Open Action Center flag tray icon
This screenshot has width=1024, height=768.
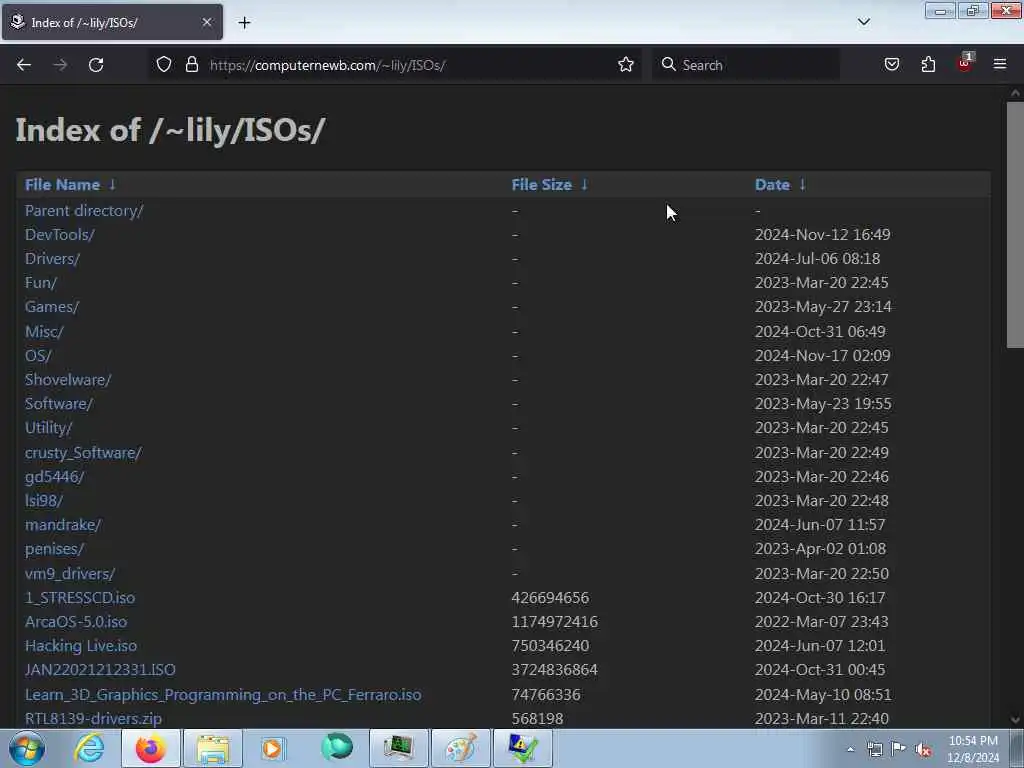(899, 749)
